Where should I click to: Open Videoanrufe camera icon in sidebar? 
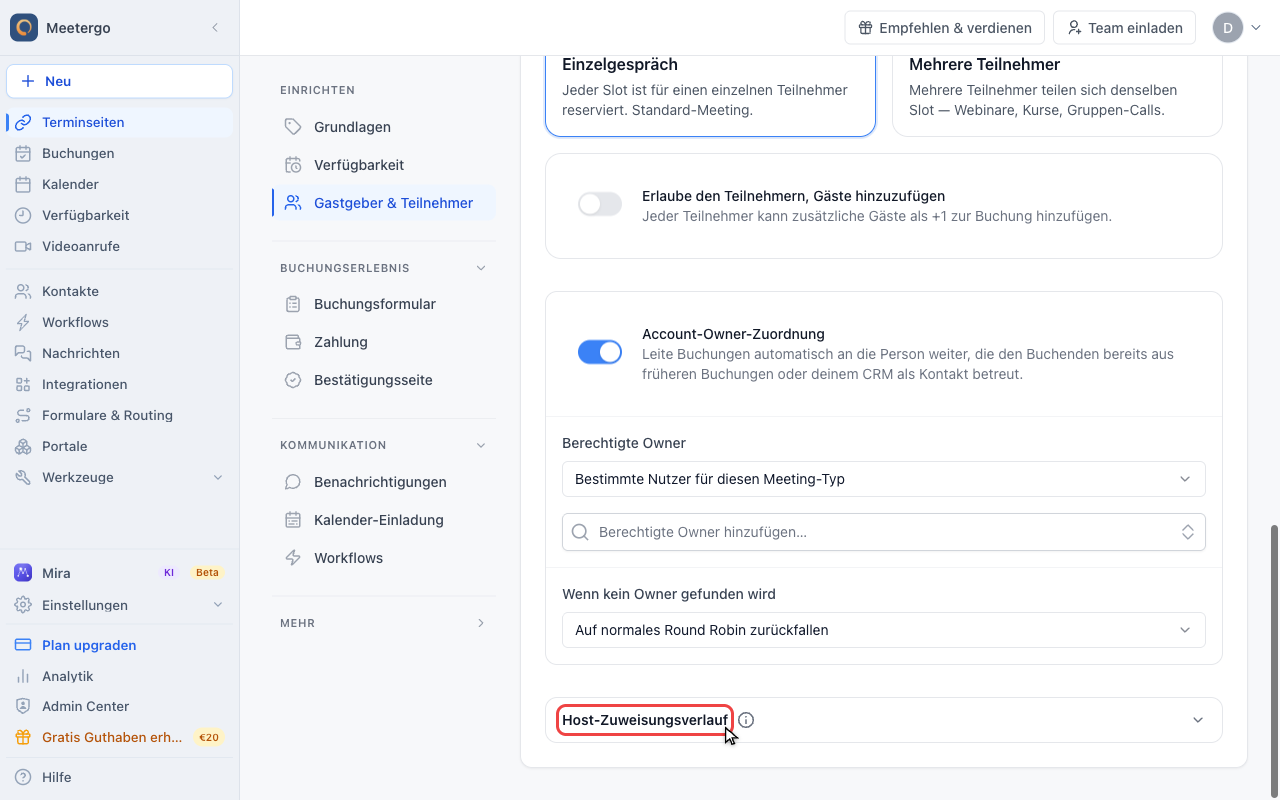[23, 246]
